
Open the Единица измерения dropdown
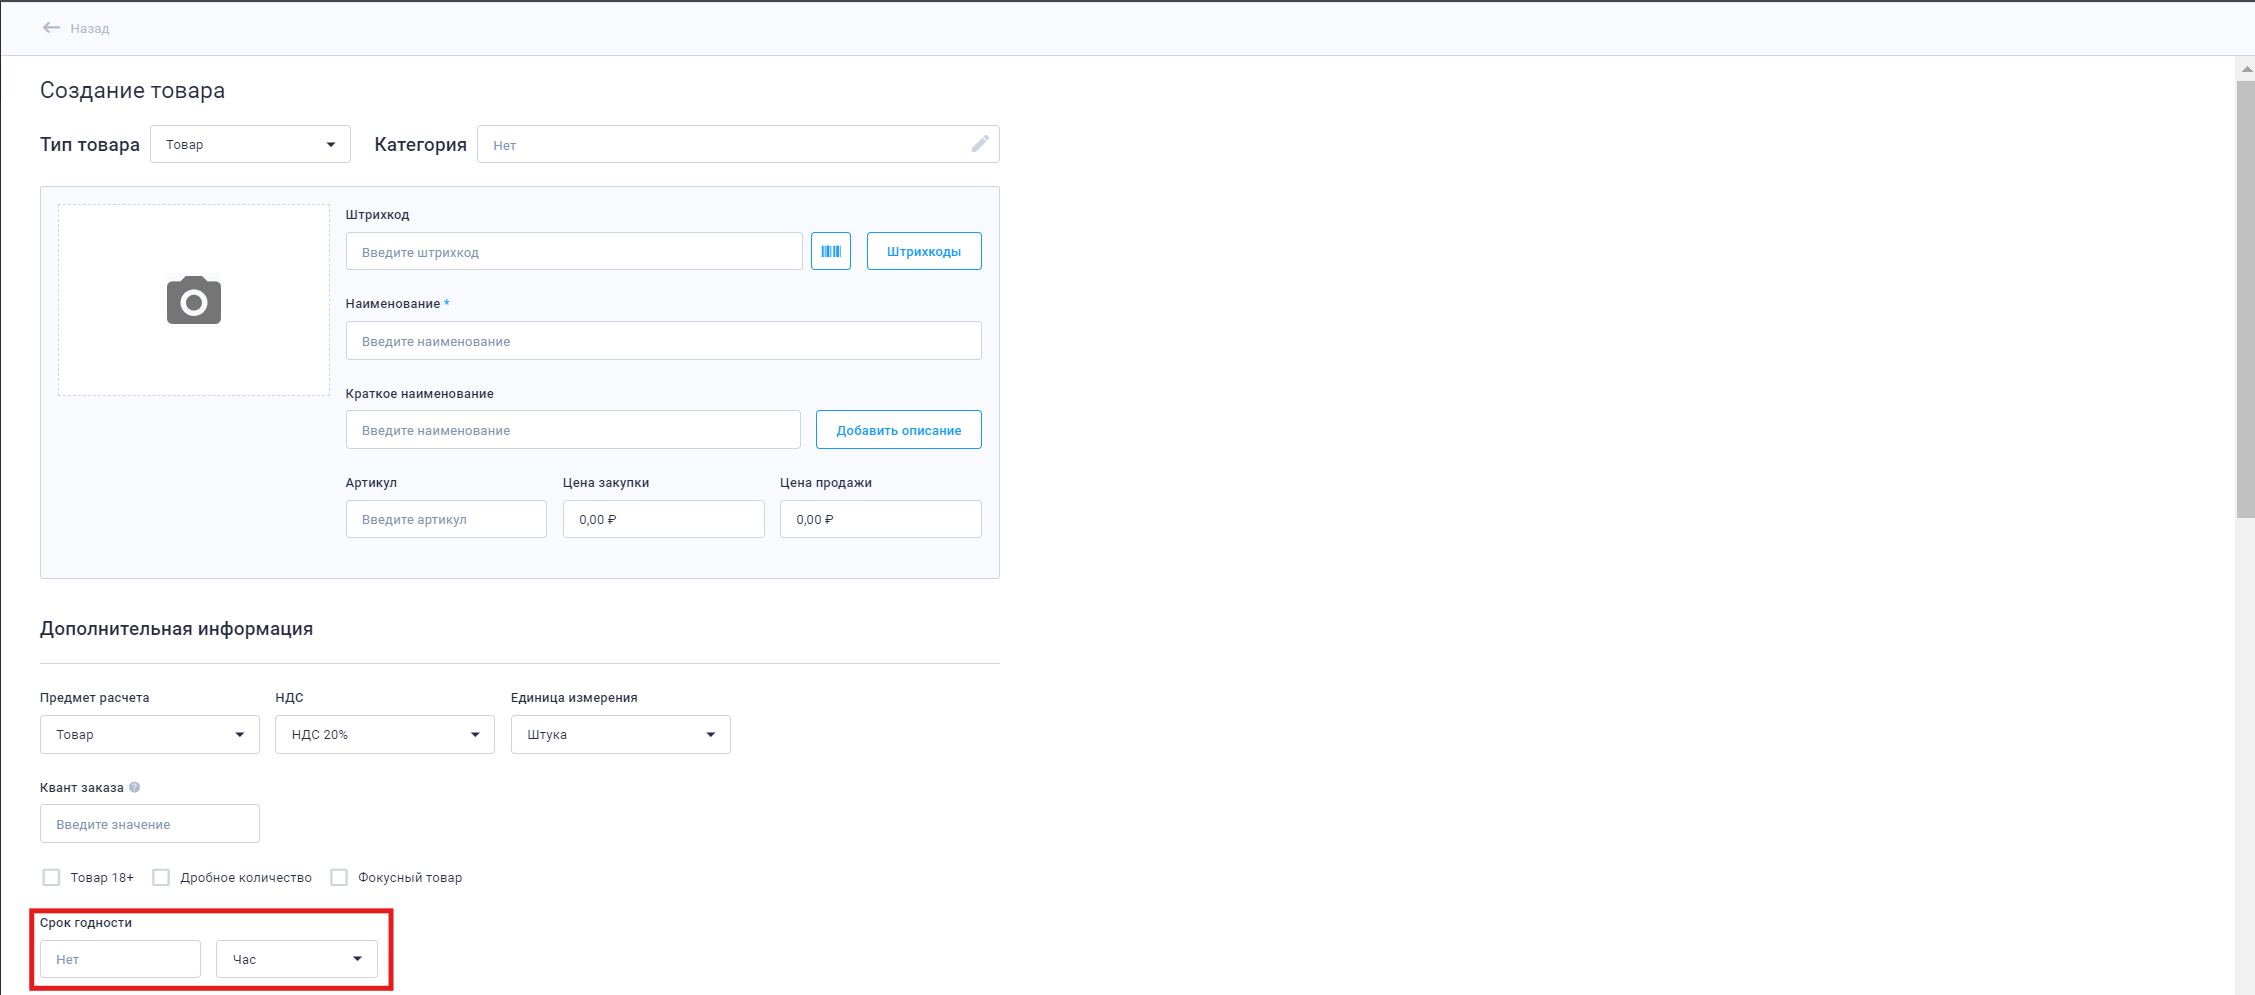point(621,734)
